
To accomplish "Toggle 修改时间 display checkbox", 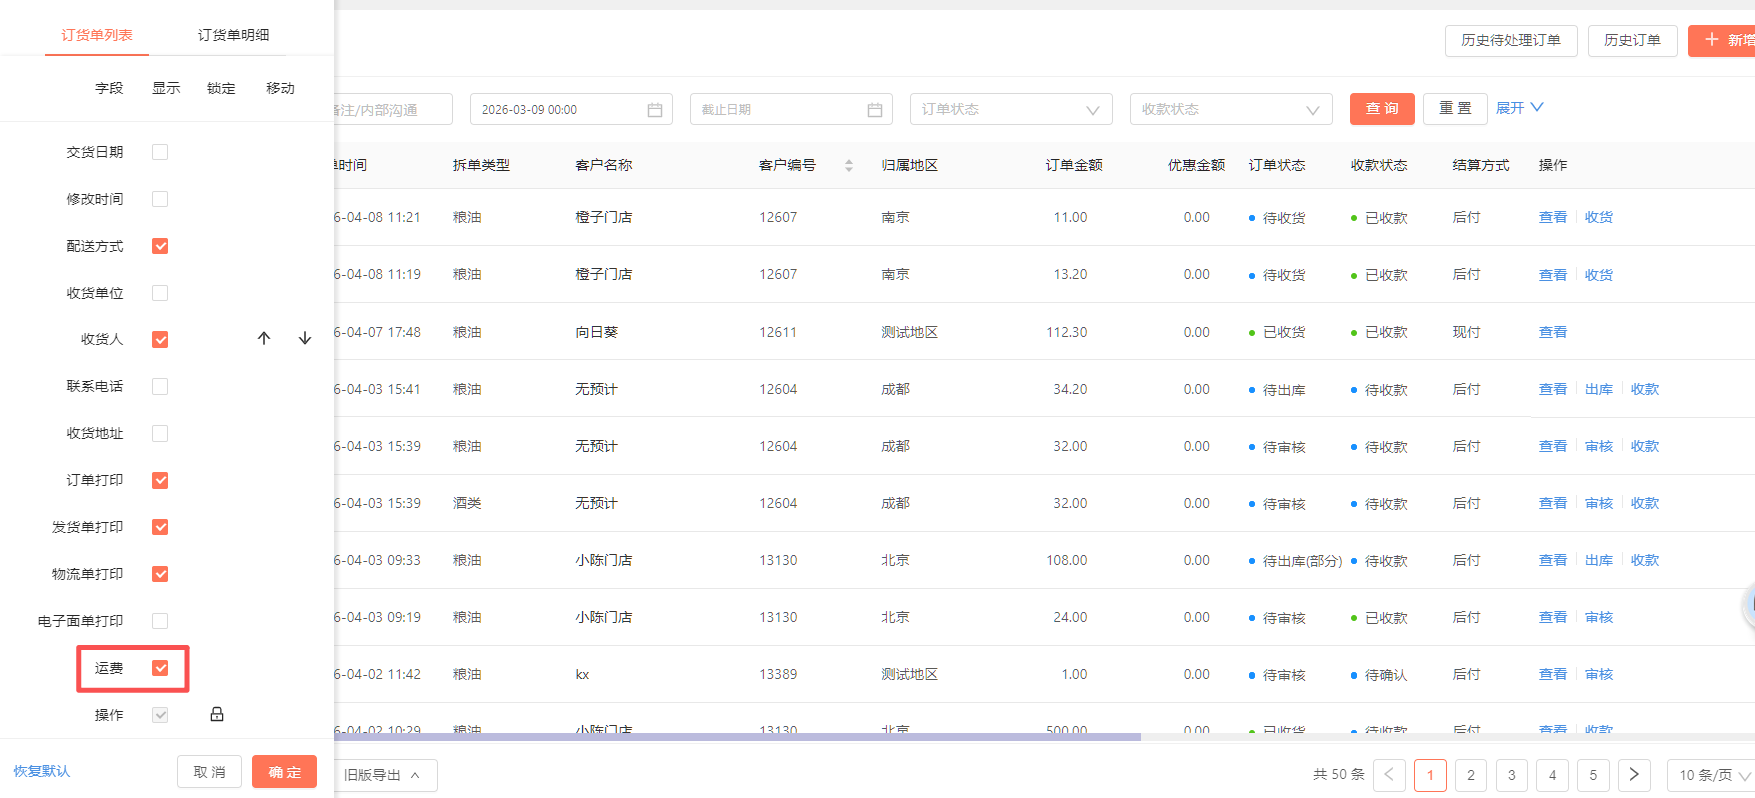I will tap(160, 199).
